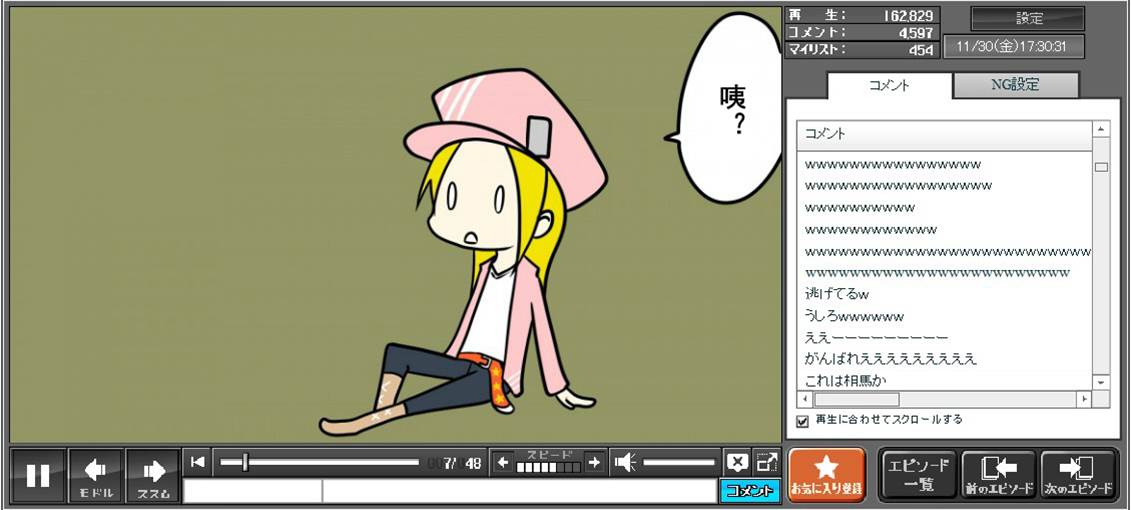The height and width of the screenshot is (510, 1131).
Task: Click the blue コメント submit button
Action: pyautogui.click(x=749, y=490)
